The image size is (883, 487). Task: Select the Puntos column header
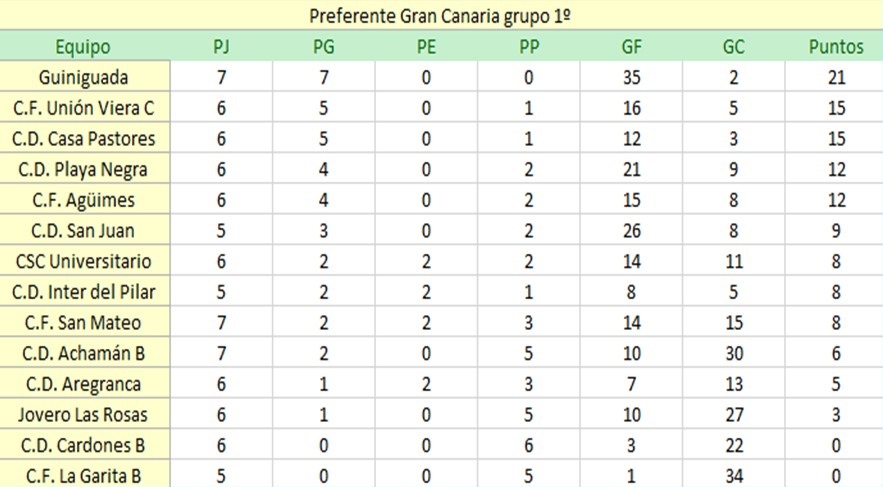coord(836,47)
